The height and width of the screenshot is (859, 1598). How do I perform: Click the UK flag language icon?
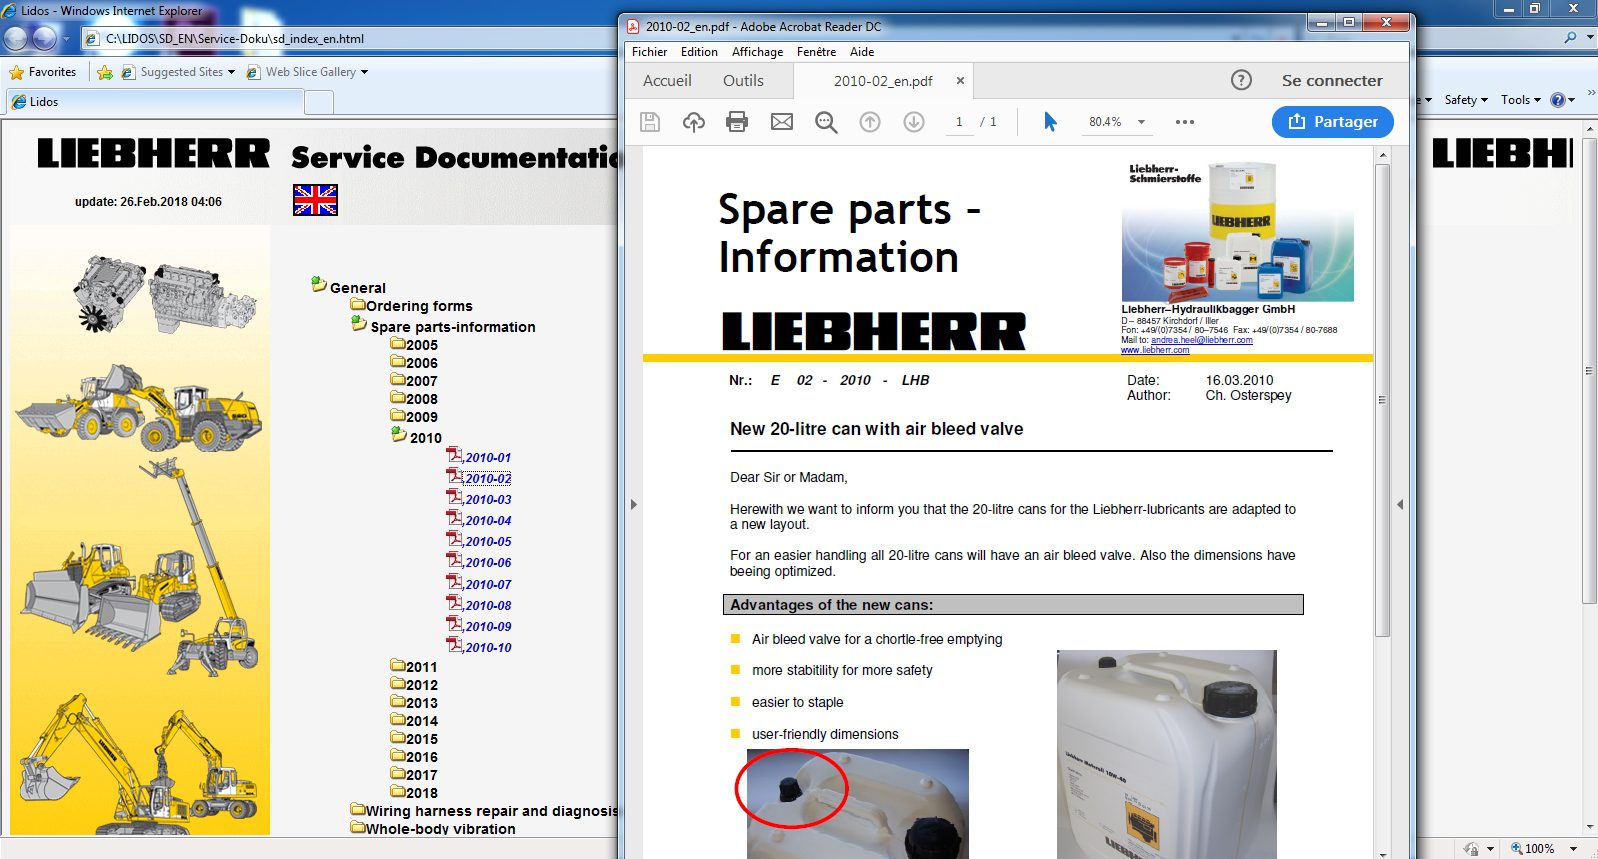point(315,200)
